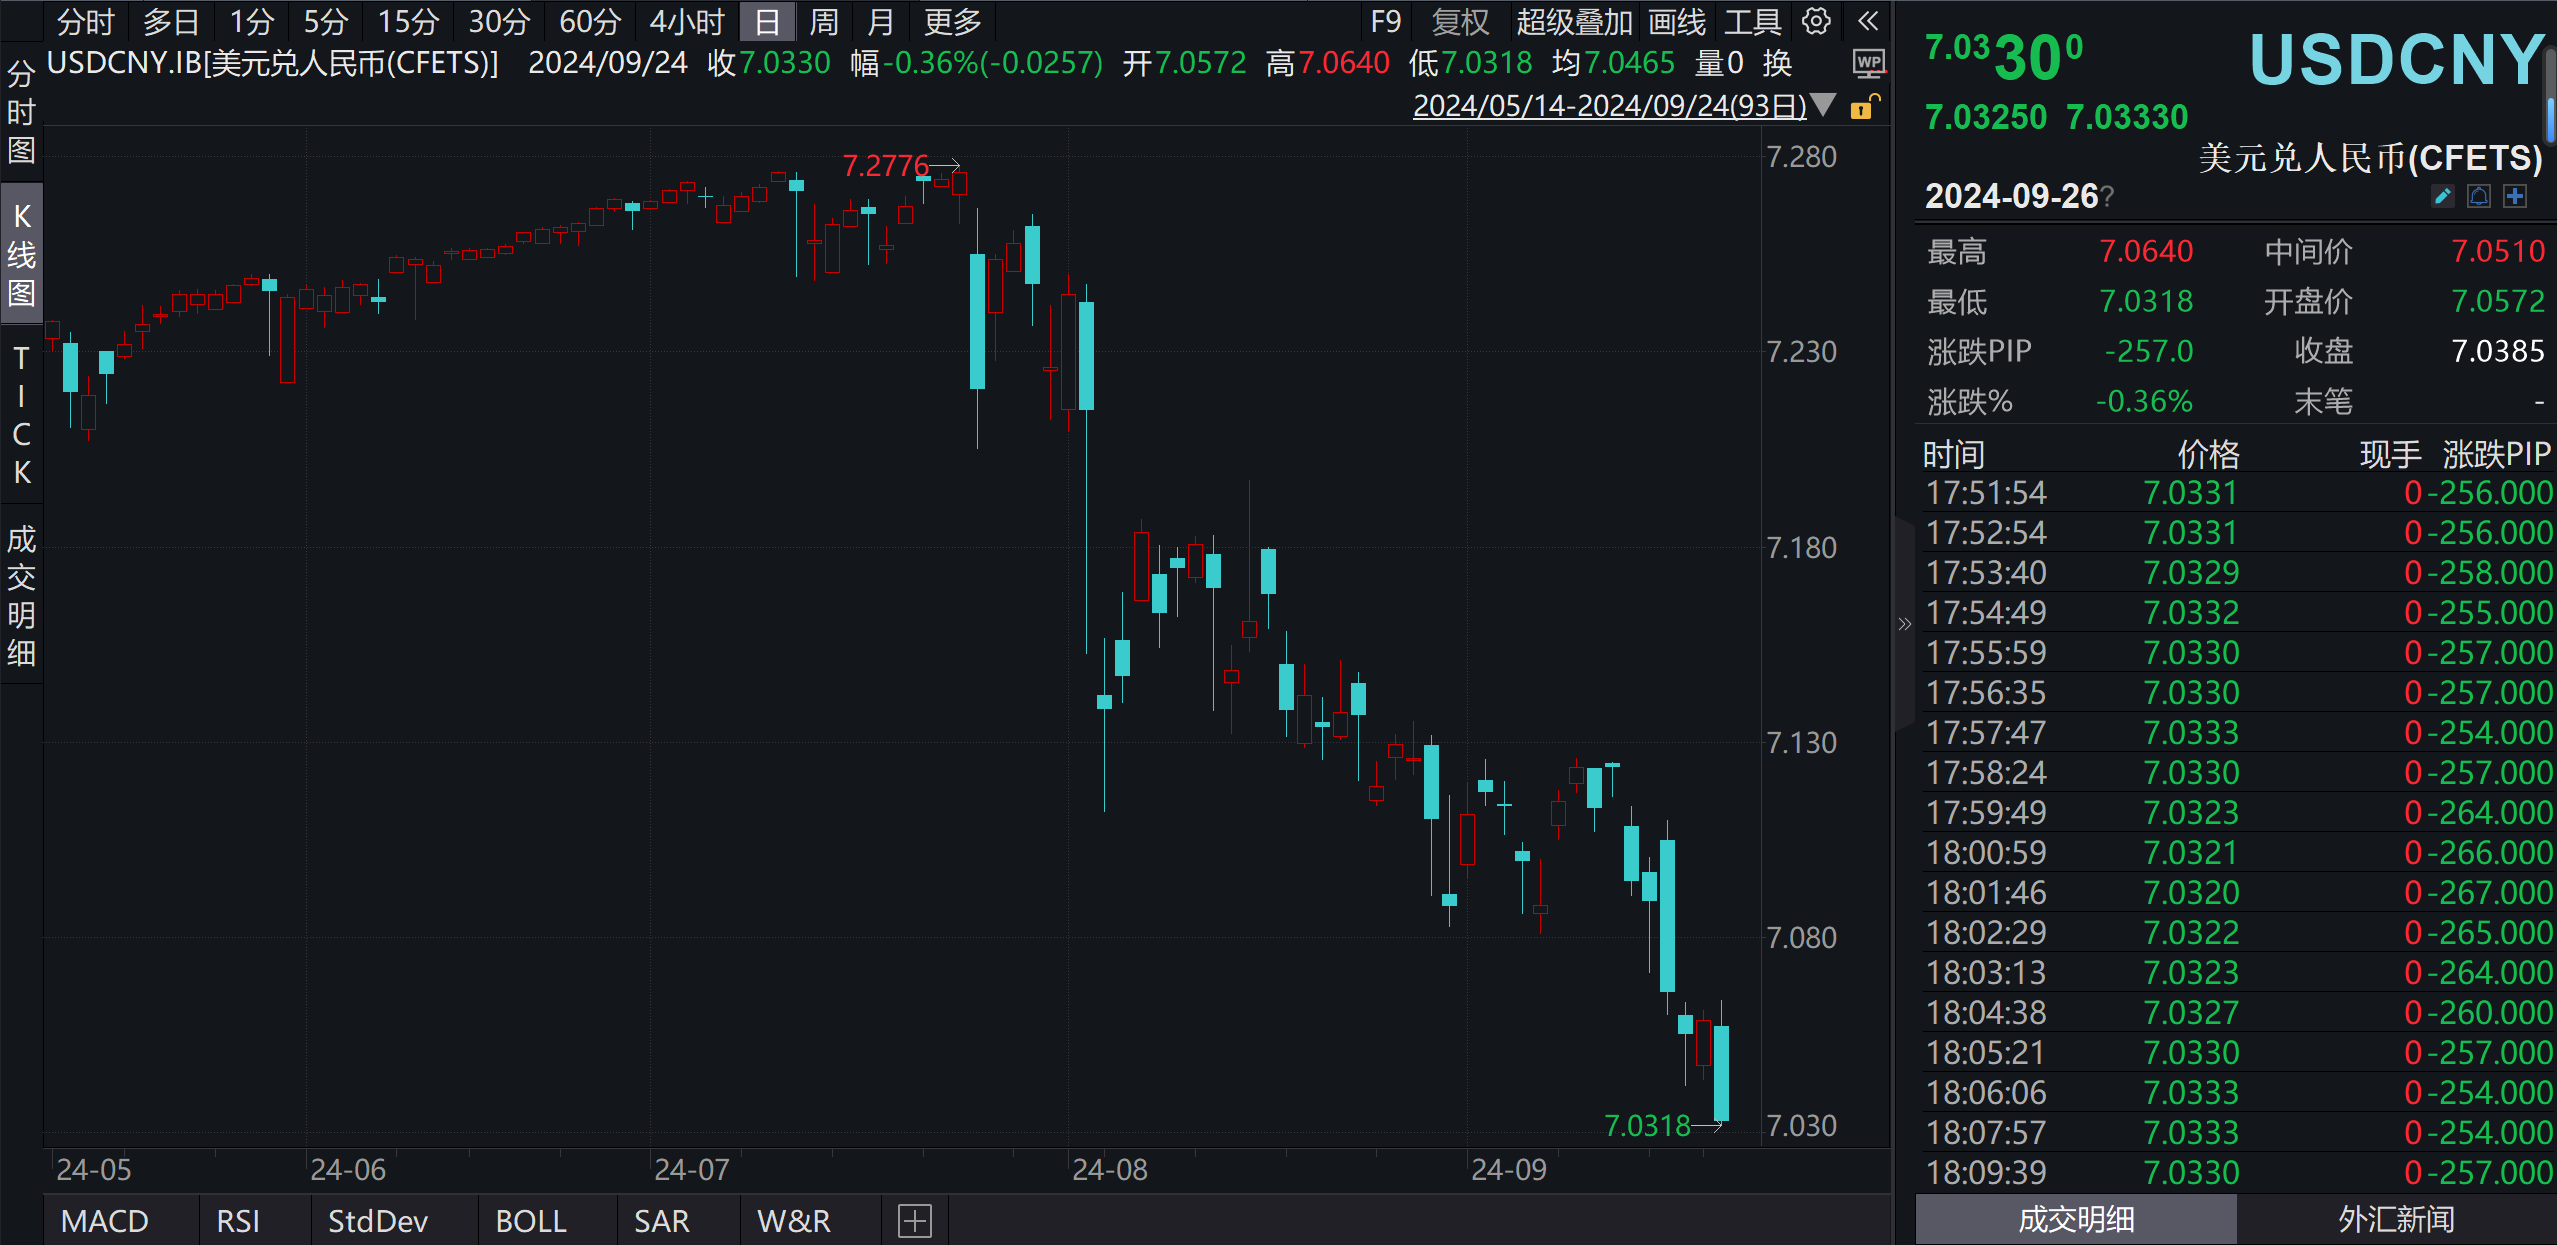Click the 超级叠加 button
2557x1245 pixels.
pyautogui.click(x=1574, y=21)
